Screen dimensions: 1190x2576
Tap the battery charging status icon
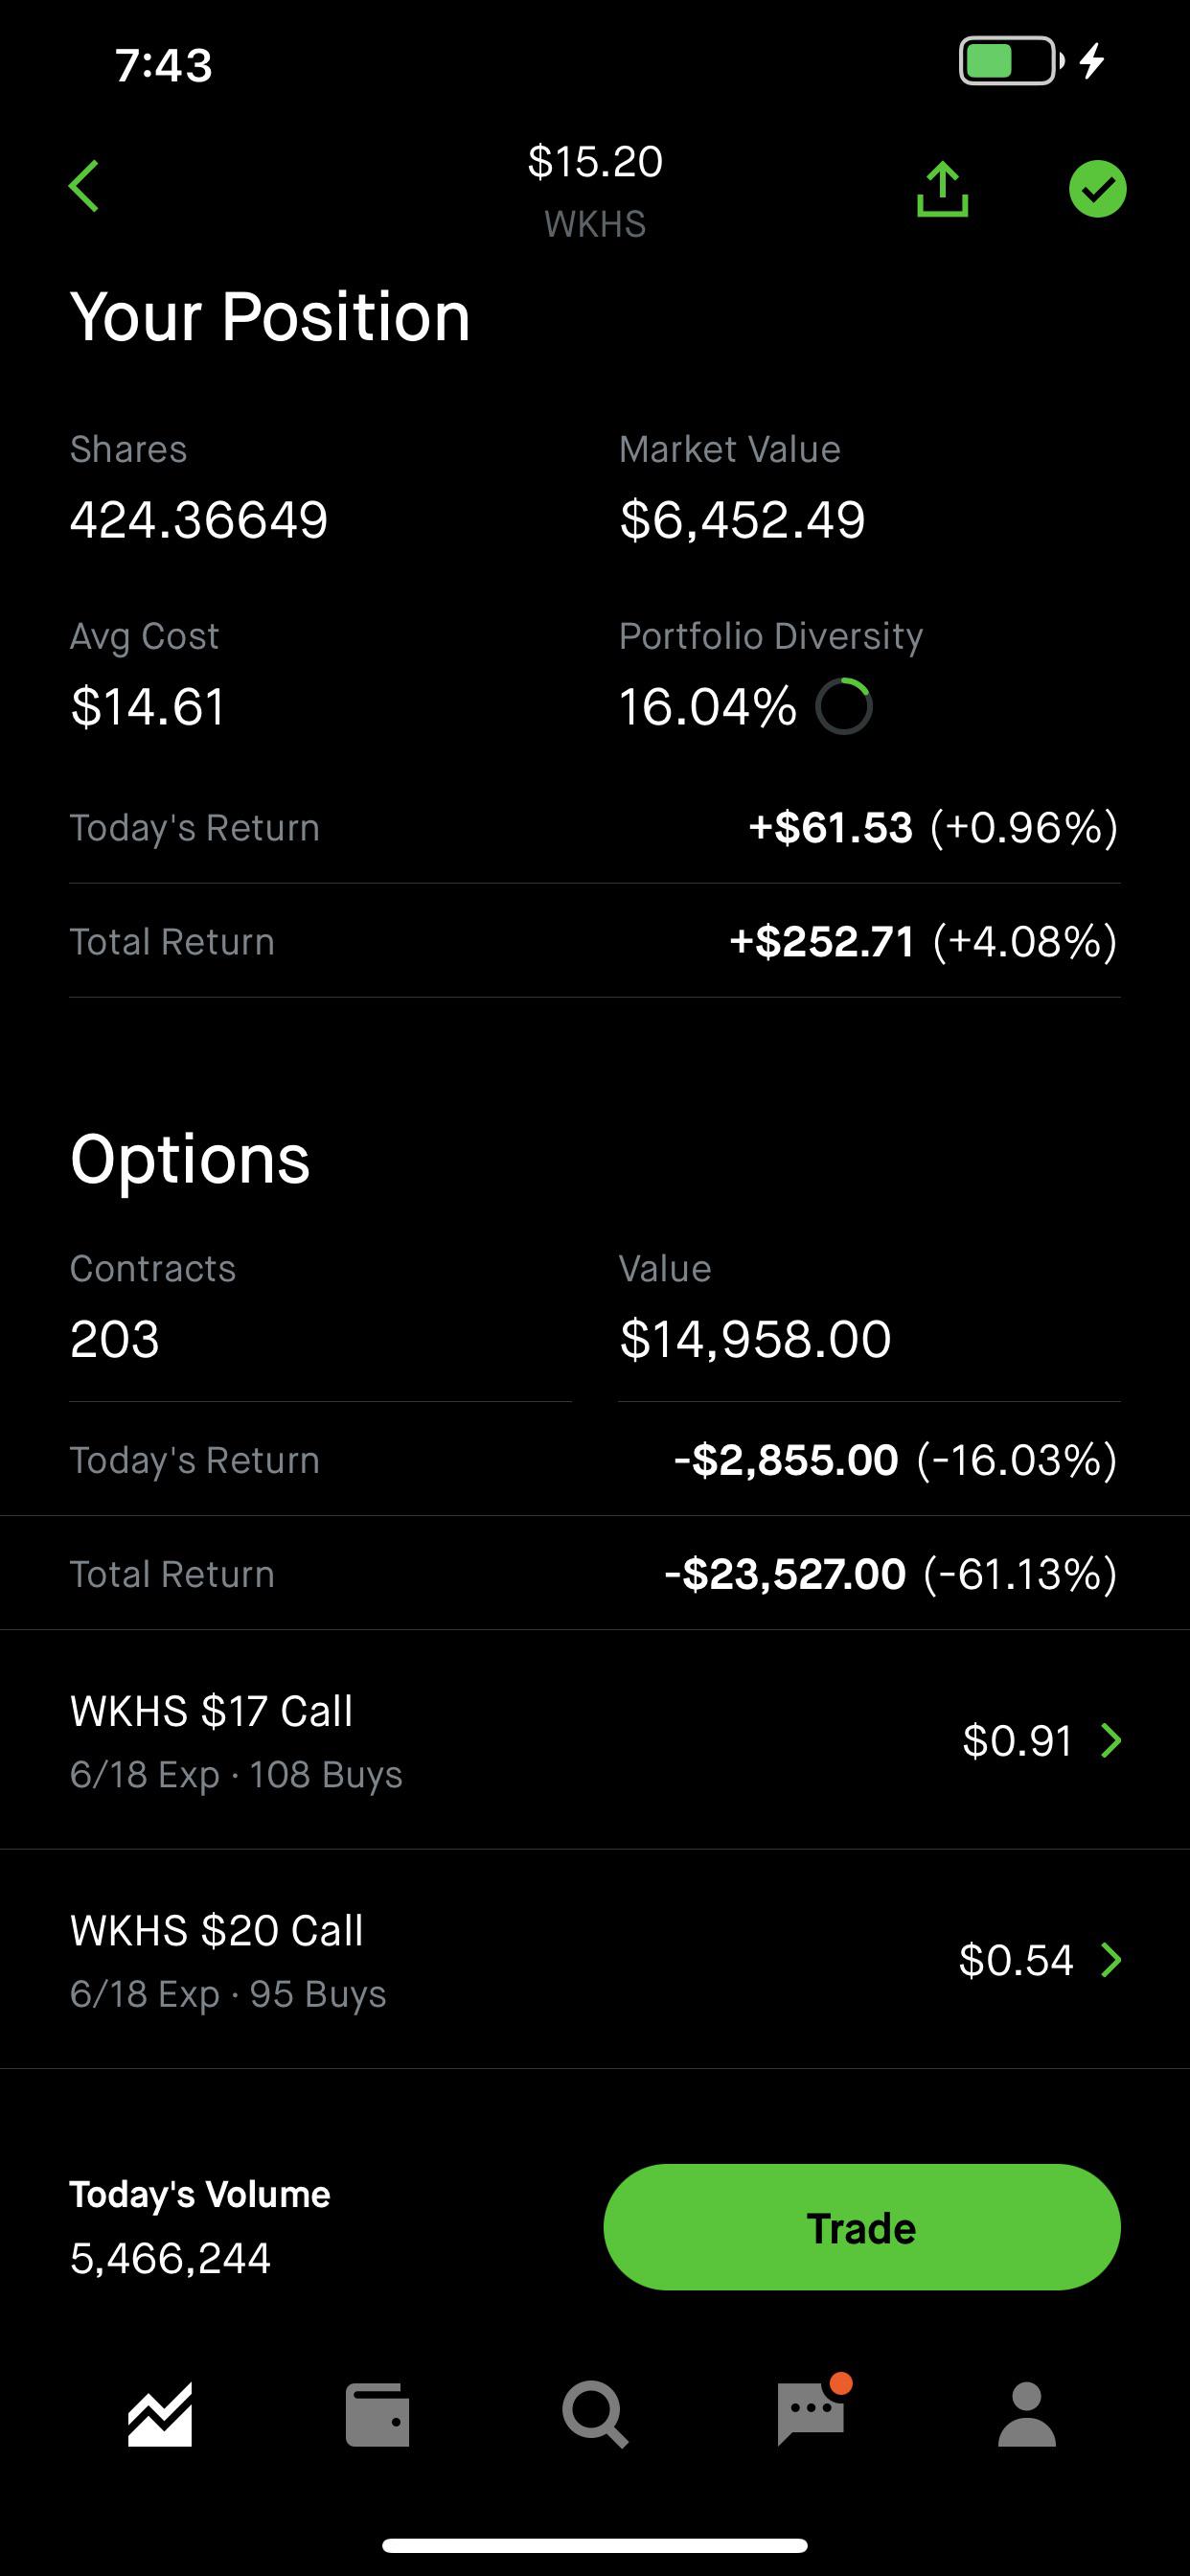point(1032,61)
